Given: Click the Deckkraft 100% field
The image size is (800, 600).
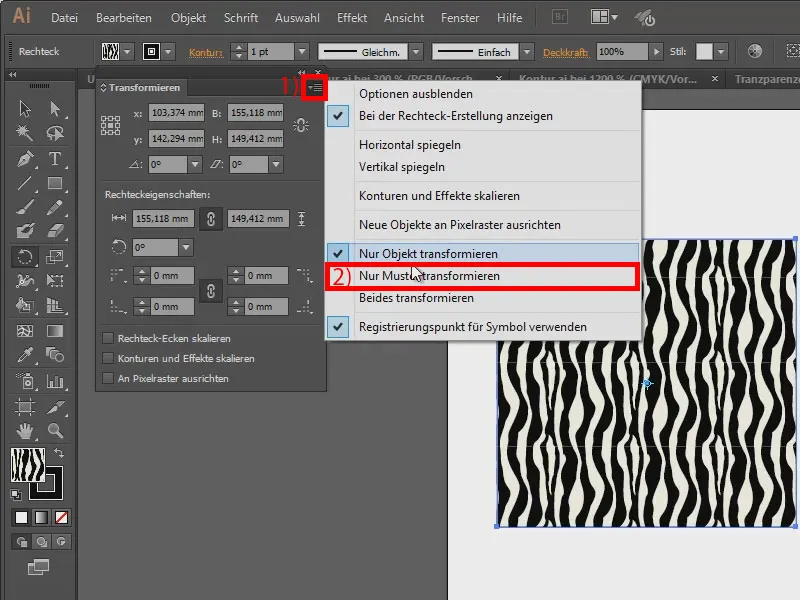Looking at the screenshot, I should (622, 52).
